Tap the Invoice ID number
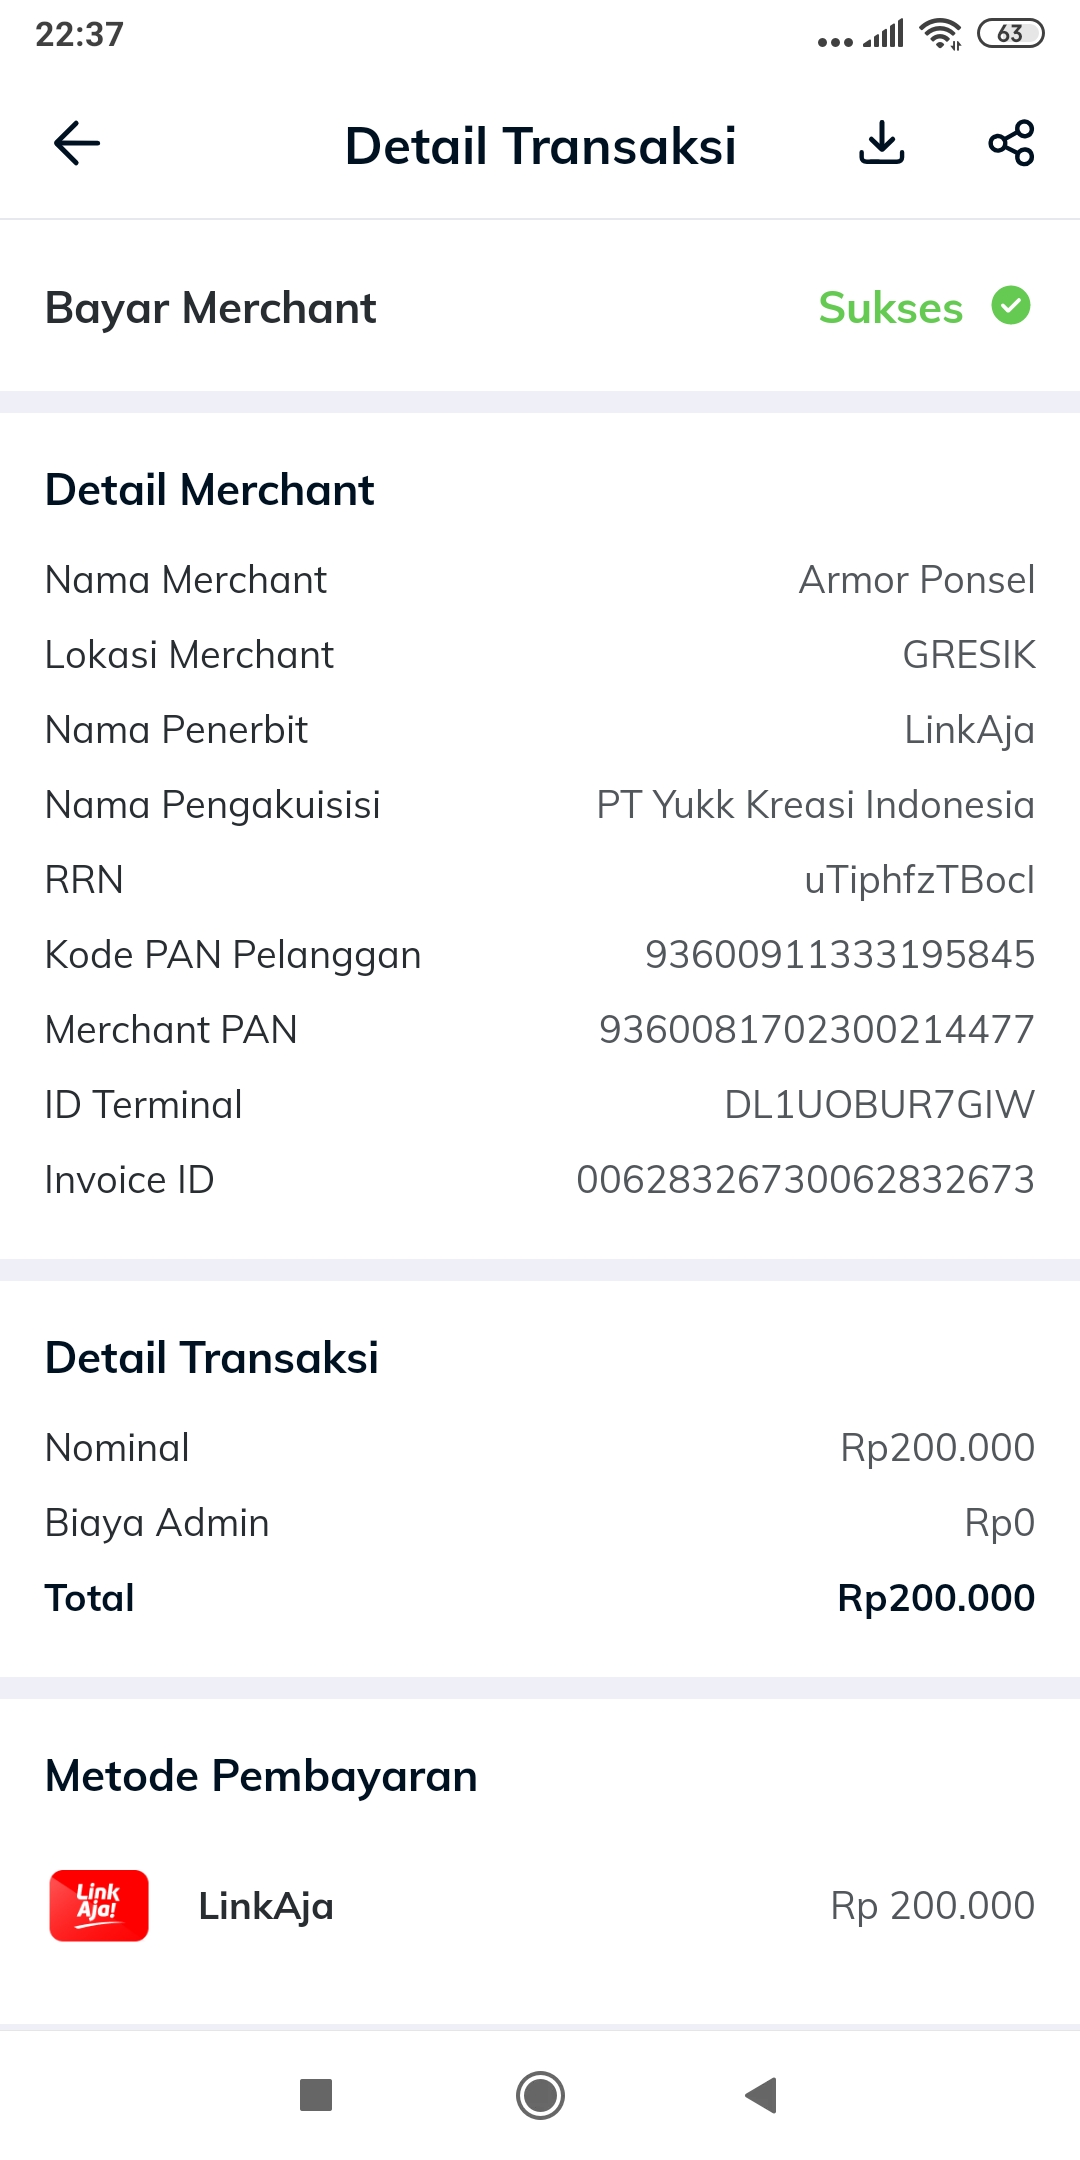1080x2160 pixels. pyautogui.click(x=805, y=1180)
